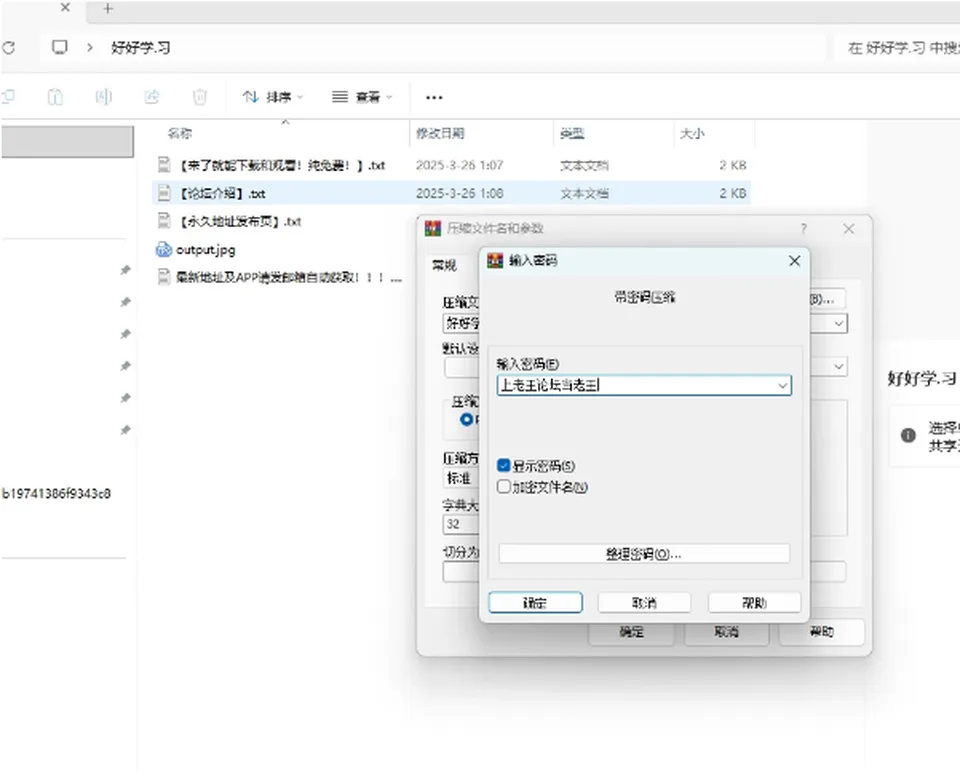This screenshot has width=960, height=773.
Task: Toggle the 显示密码 checkbox
Action: [x=504, y=466]
